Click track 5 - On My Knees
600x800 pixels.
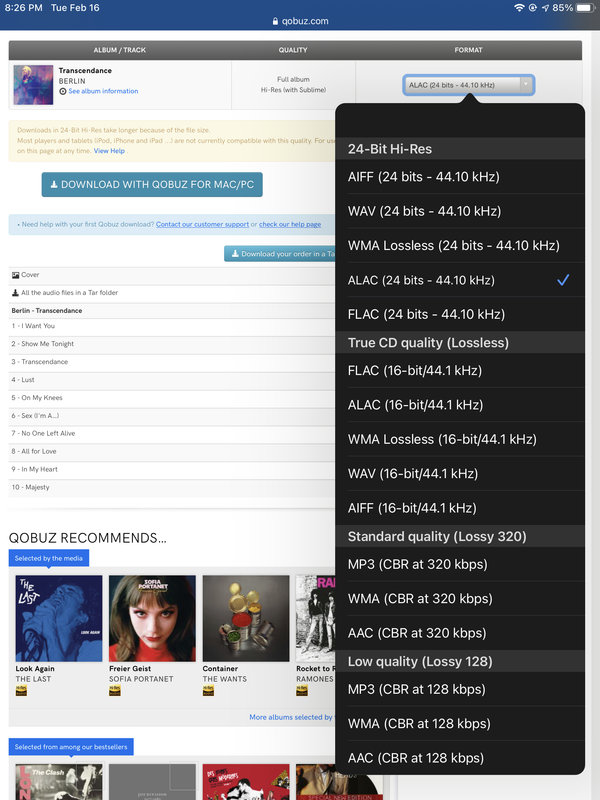coord(172,397)
